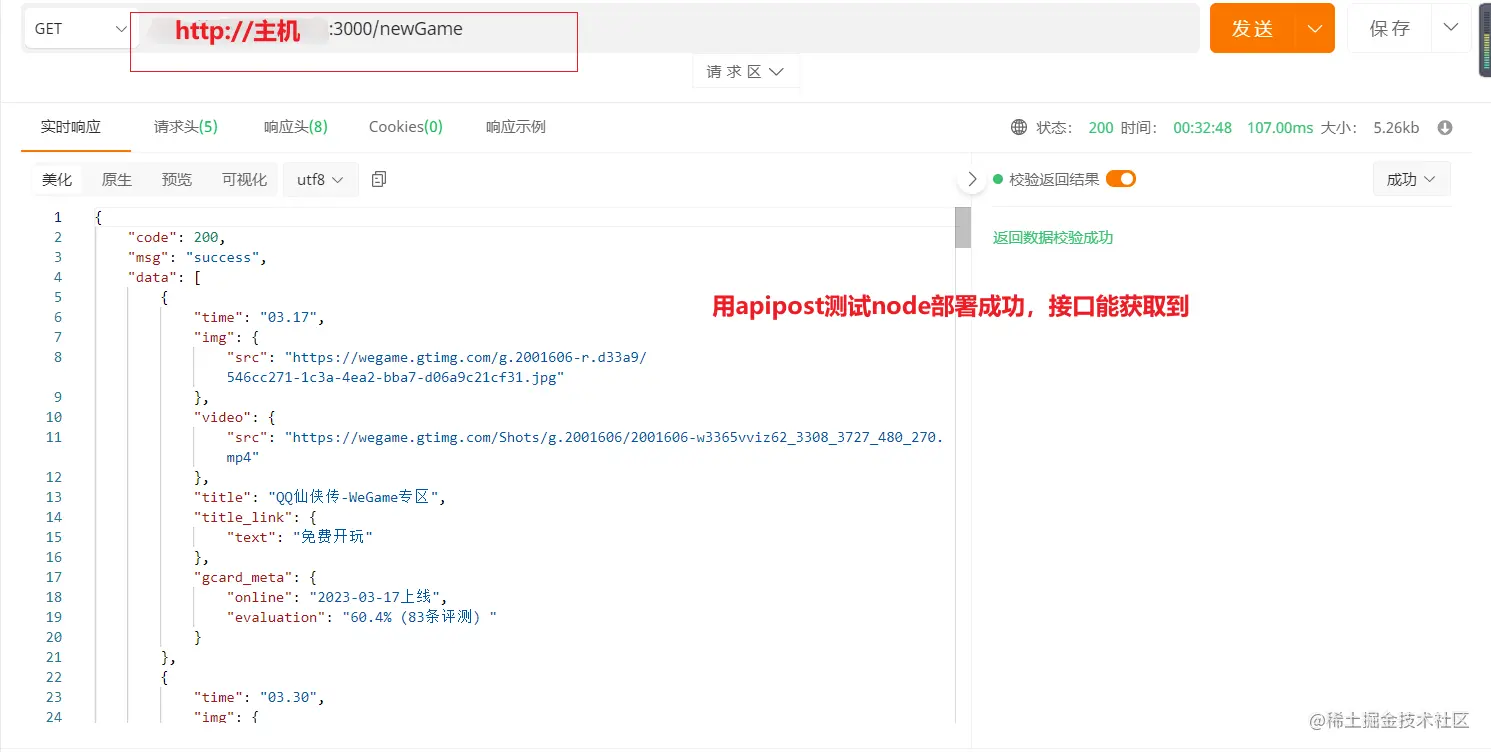
Task: Open the 成功 result dropdown
Action: [x=1411, y=180]
